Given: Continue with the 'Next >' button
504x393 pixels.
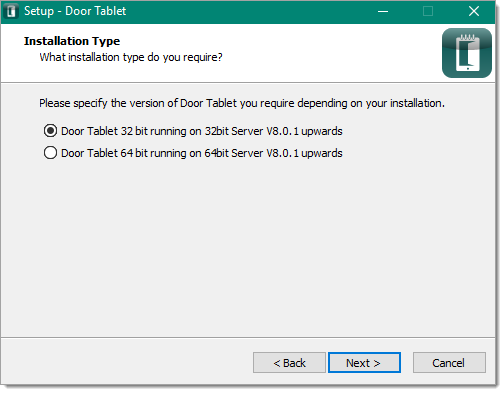Looking at the screenshot, I should click(364, 363).
